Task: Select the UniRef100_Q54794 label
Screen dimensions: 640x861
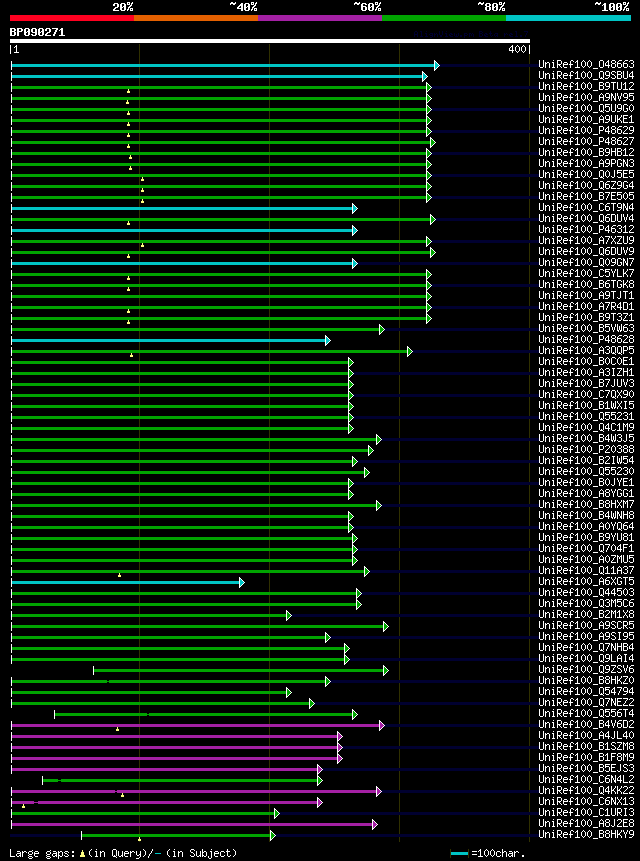Action: point(586,691)
